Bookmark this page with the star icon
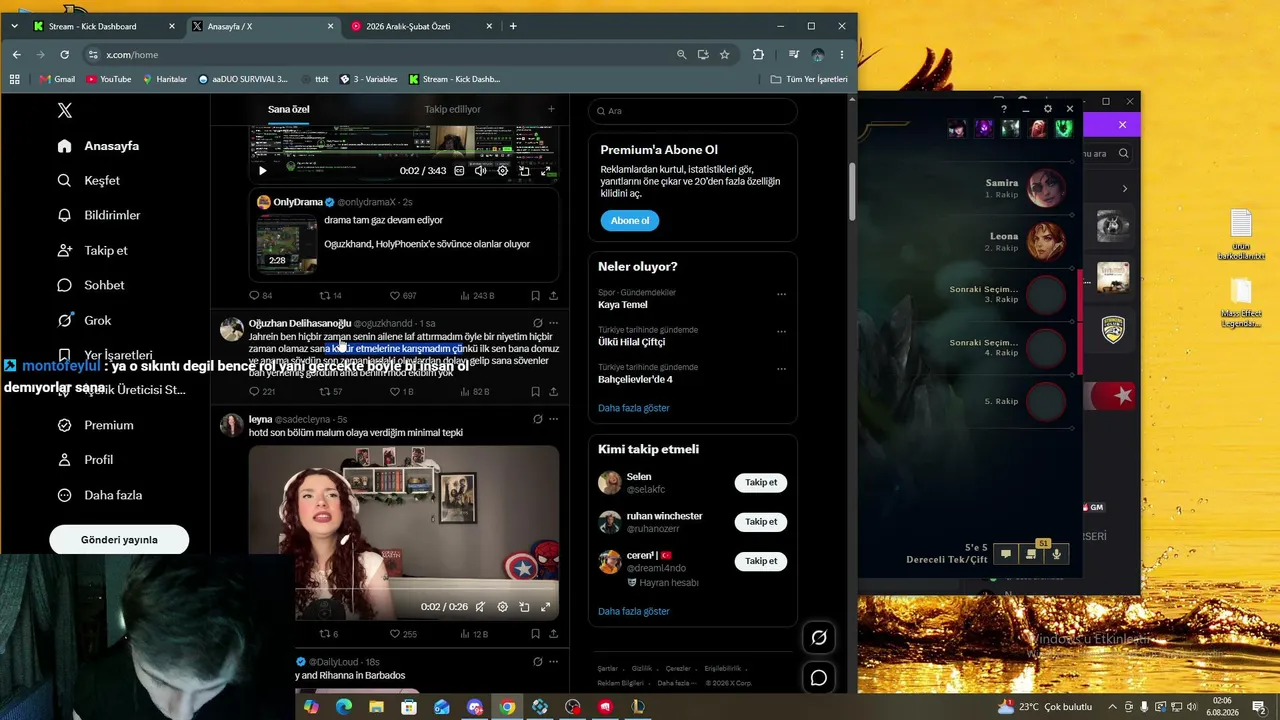The image size is (1280, 720). point(725,55)
